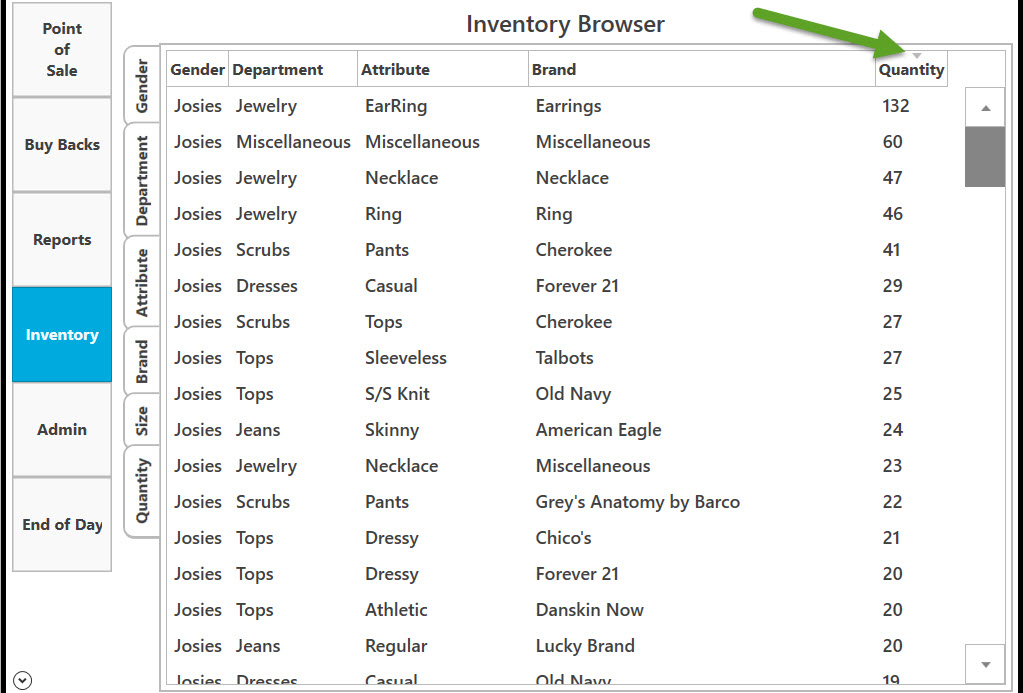Click the scroll down arrow button

pos(985,664)
